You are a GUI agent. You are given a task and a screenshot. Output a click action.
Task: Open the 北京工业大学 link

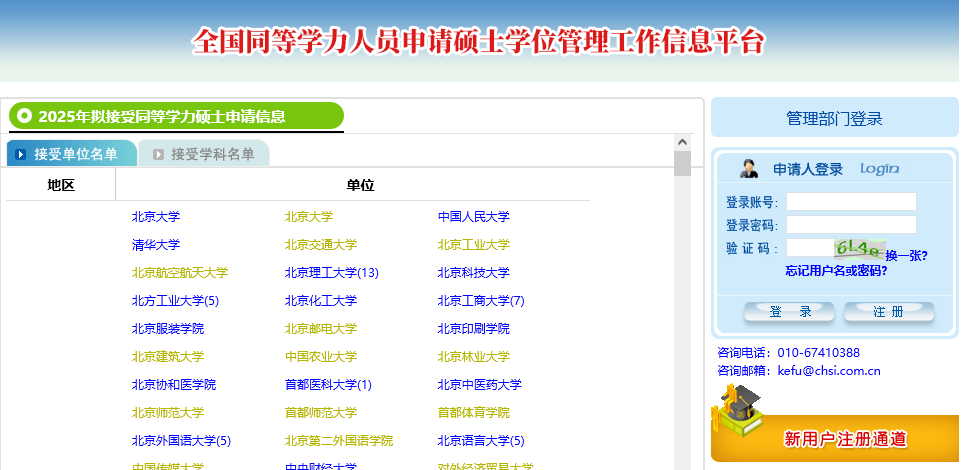(474, 245)
